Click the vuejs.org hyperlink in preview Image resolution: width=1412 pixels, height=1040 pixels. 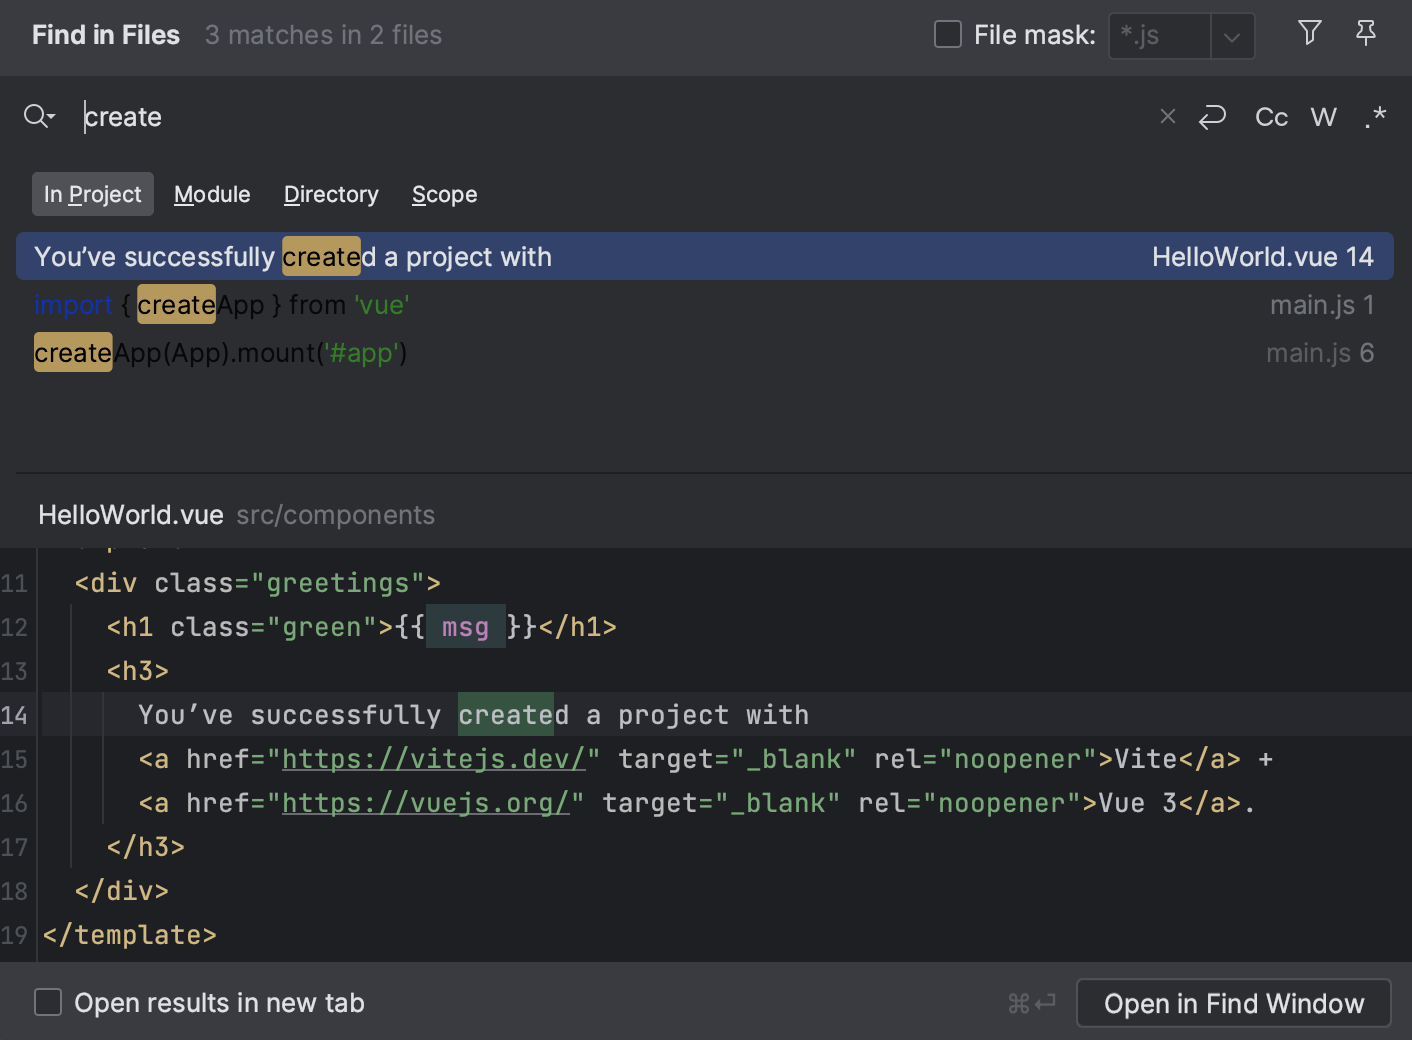pyautogui.click(x=429, y=802)
